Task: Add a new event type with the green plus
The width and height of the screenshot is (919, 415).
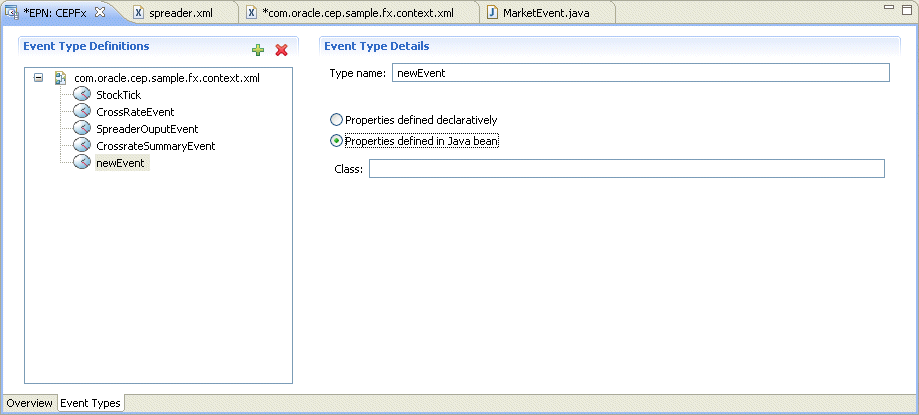Action: tap(258, 50)
